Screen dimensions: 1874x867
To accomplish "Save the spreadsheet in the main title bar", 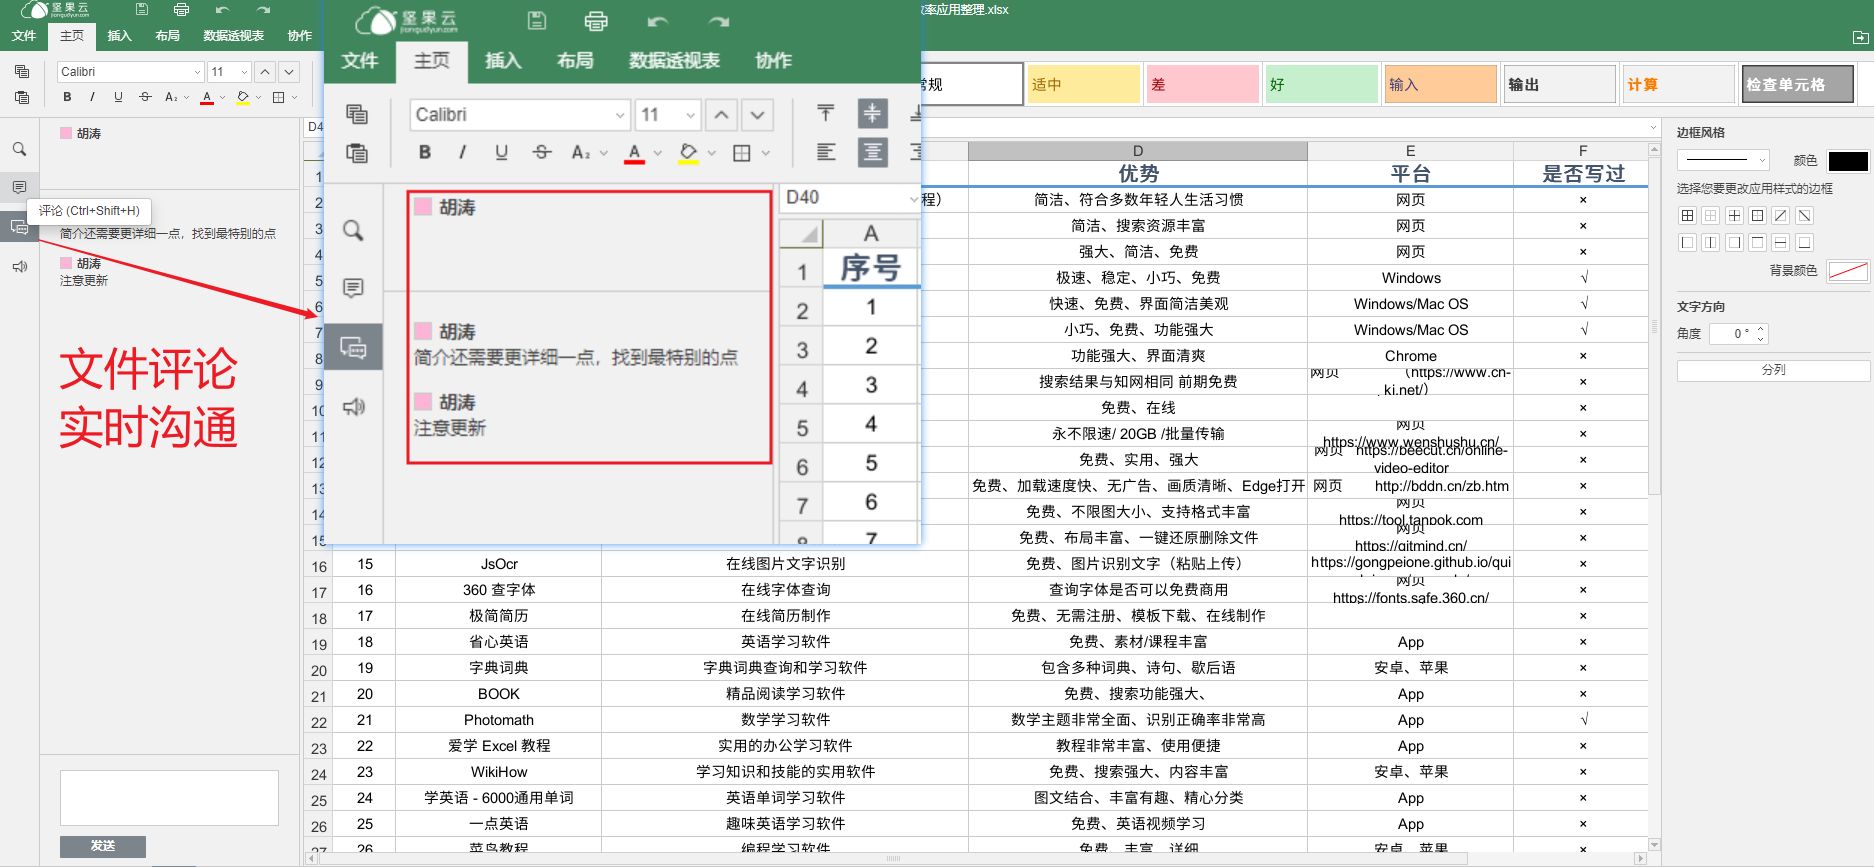I will point(142,9).
